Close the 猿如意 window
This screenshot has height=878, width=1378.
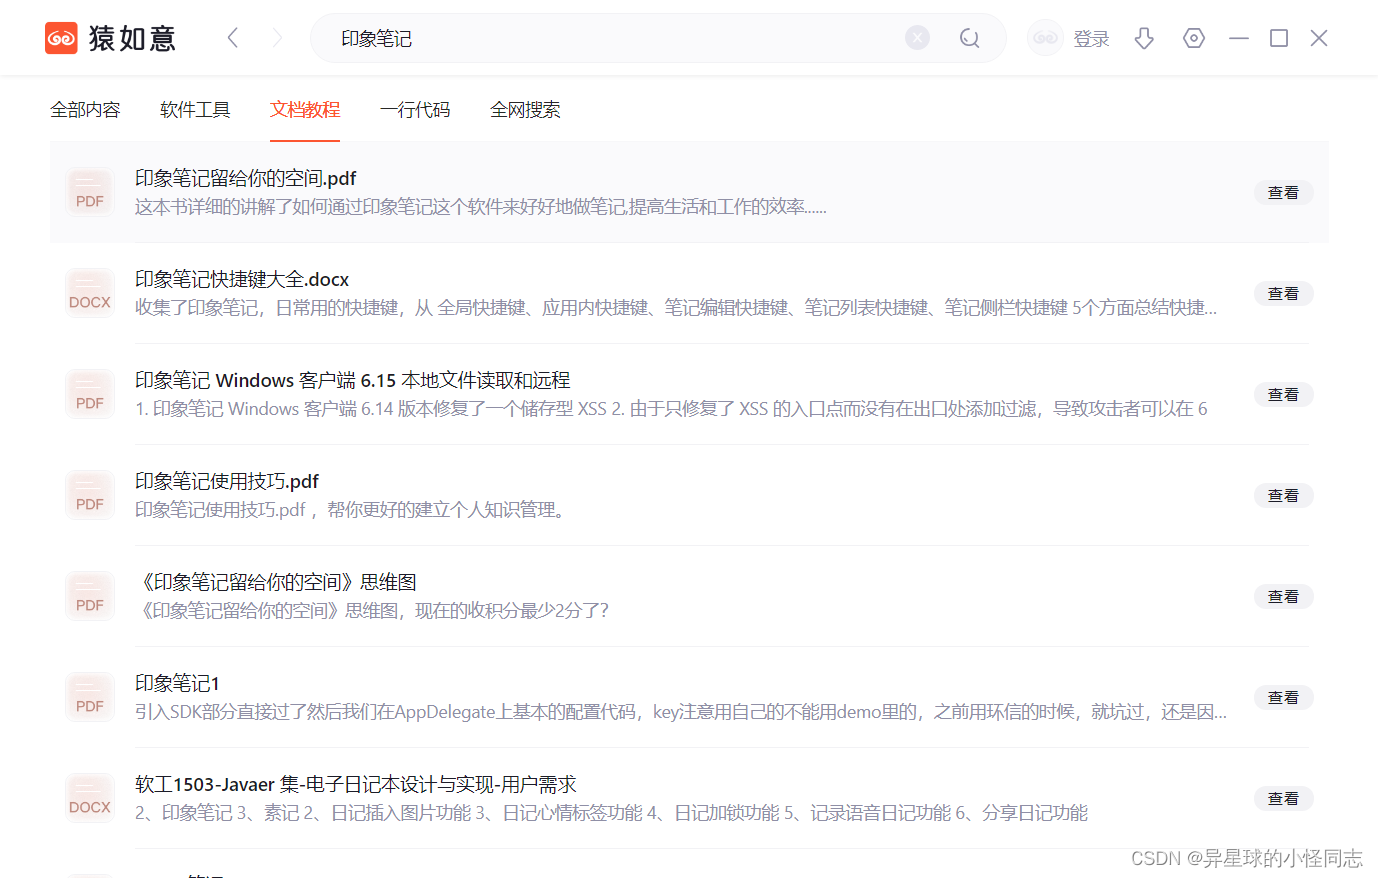(1319, 38)
